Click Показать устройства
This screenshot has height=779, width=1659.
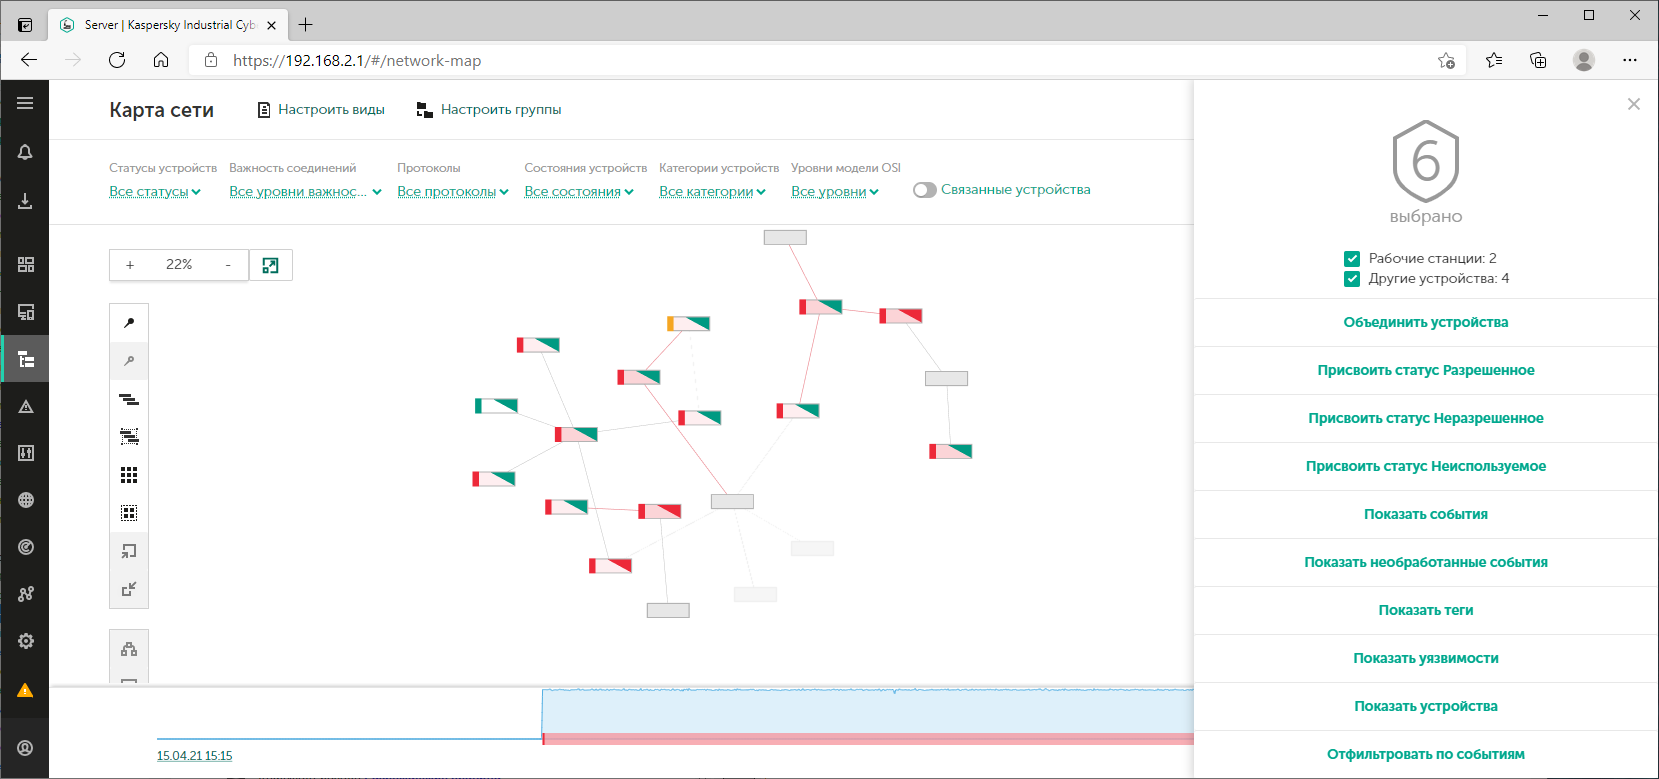1426,706
